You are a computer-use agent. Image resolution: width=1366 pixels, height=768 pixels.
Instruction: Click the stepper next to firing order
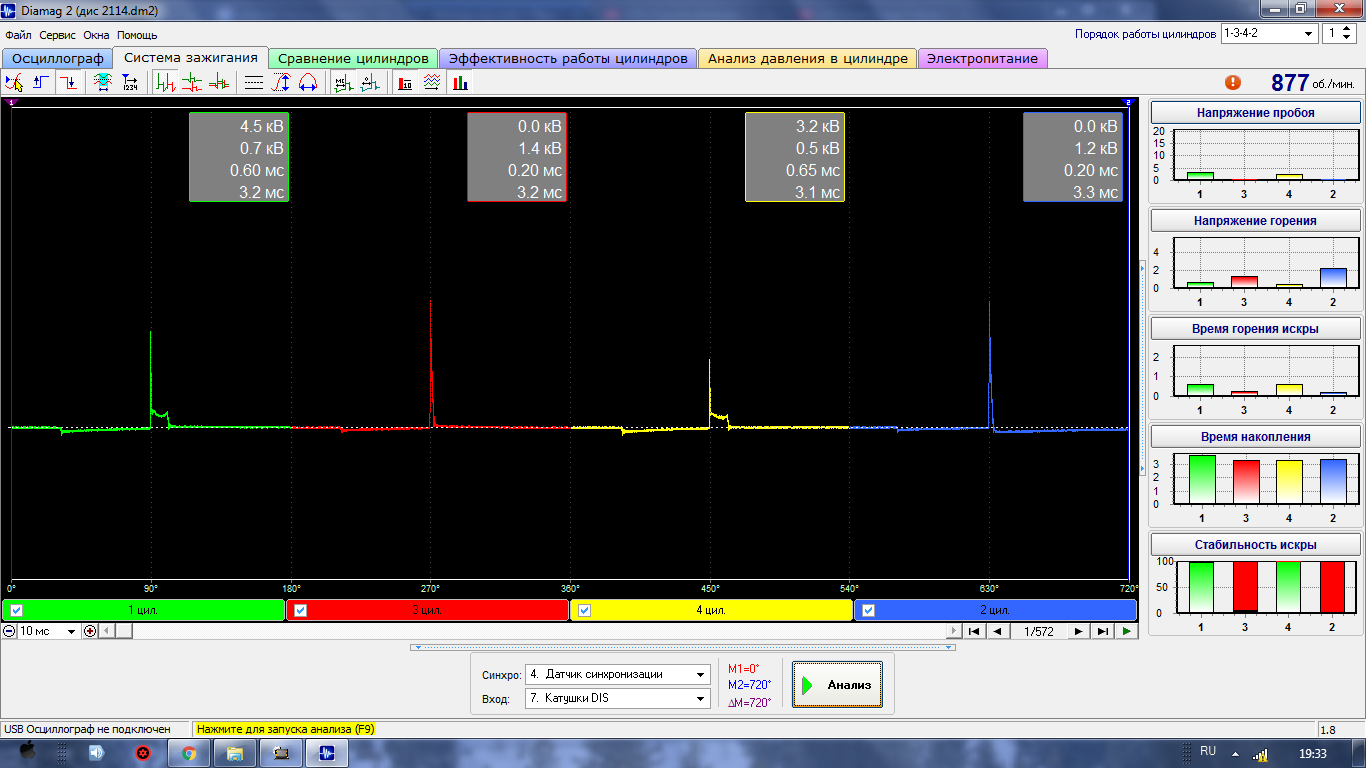click(1347, 33)
